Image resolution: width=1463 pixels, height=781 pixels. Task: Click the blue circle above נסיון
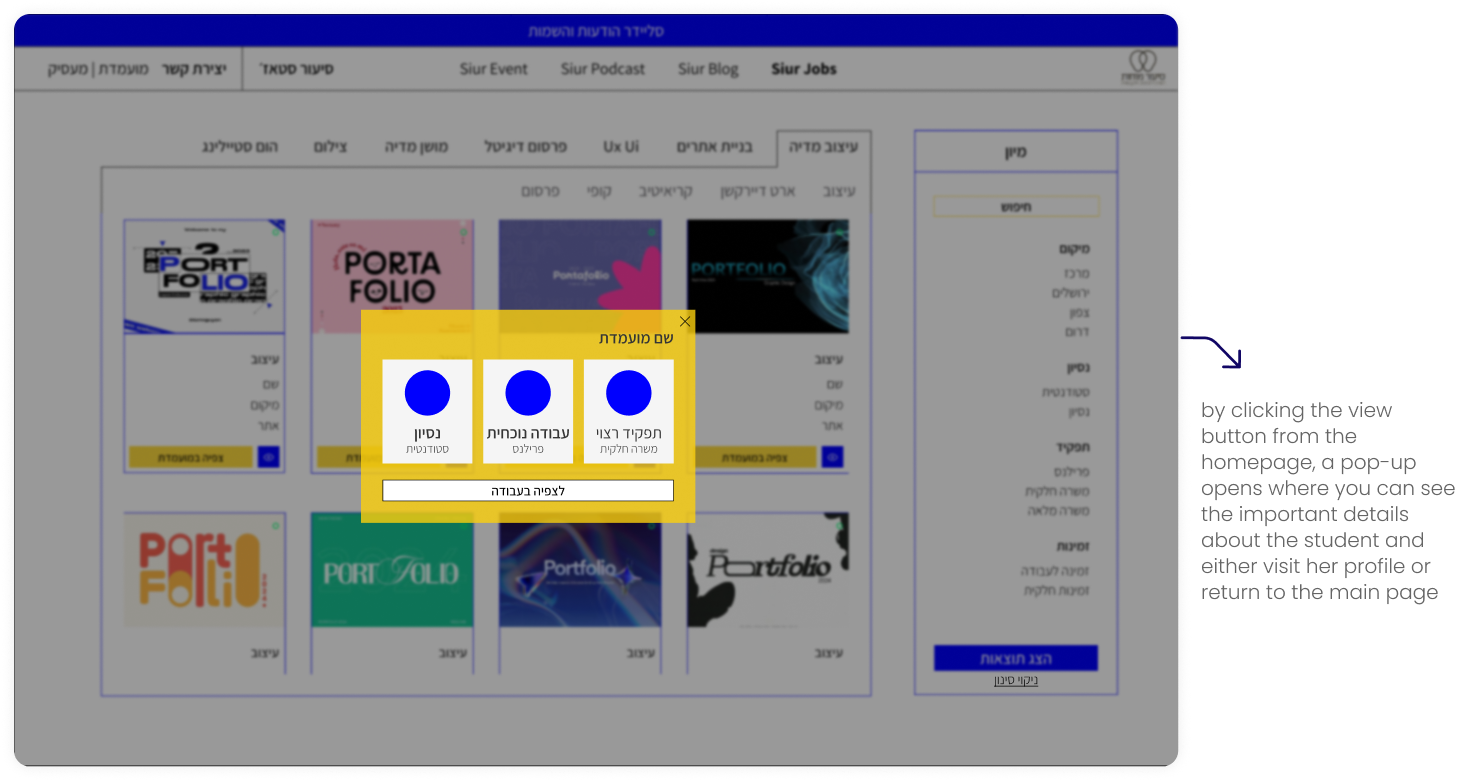click(x=427, y=393)
